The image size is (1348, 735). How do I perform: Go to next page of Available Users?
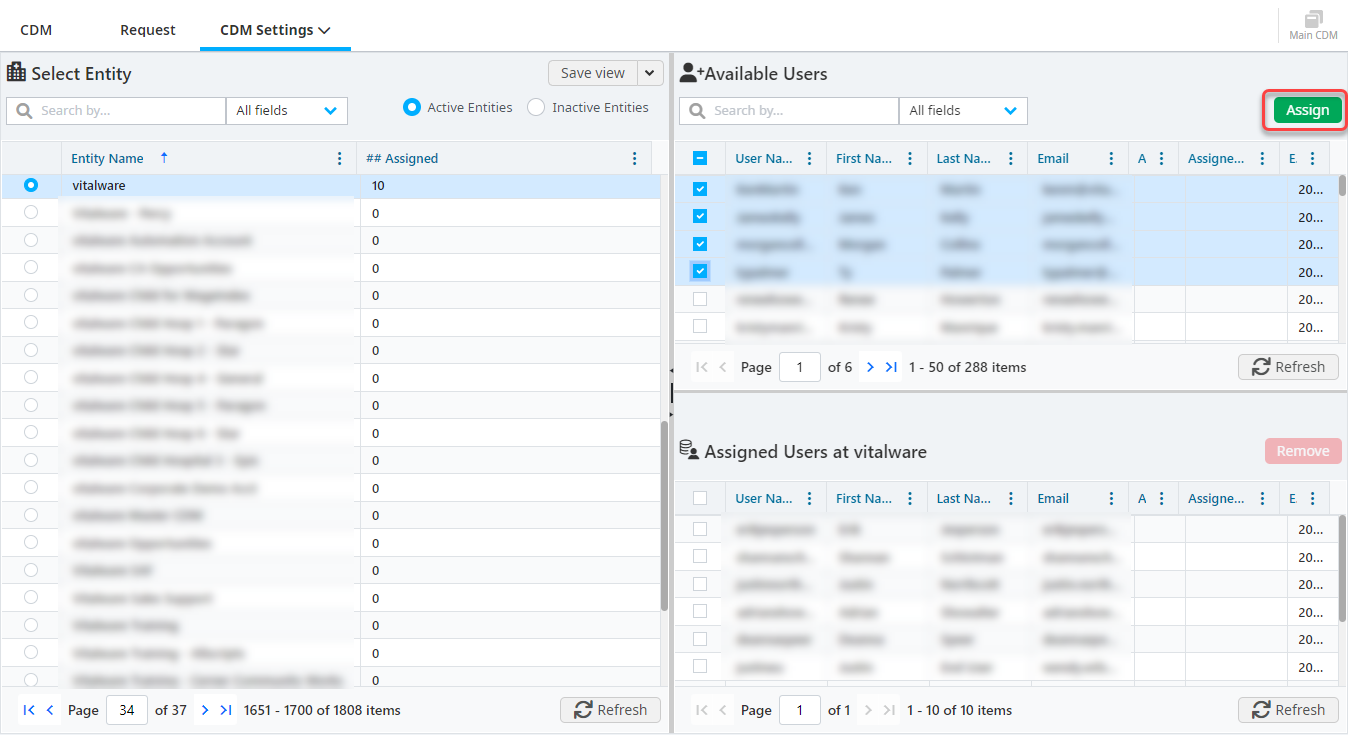coord(870,367)
